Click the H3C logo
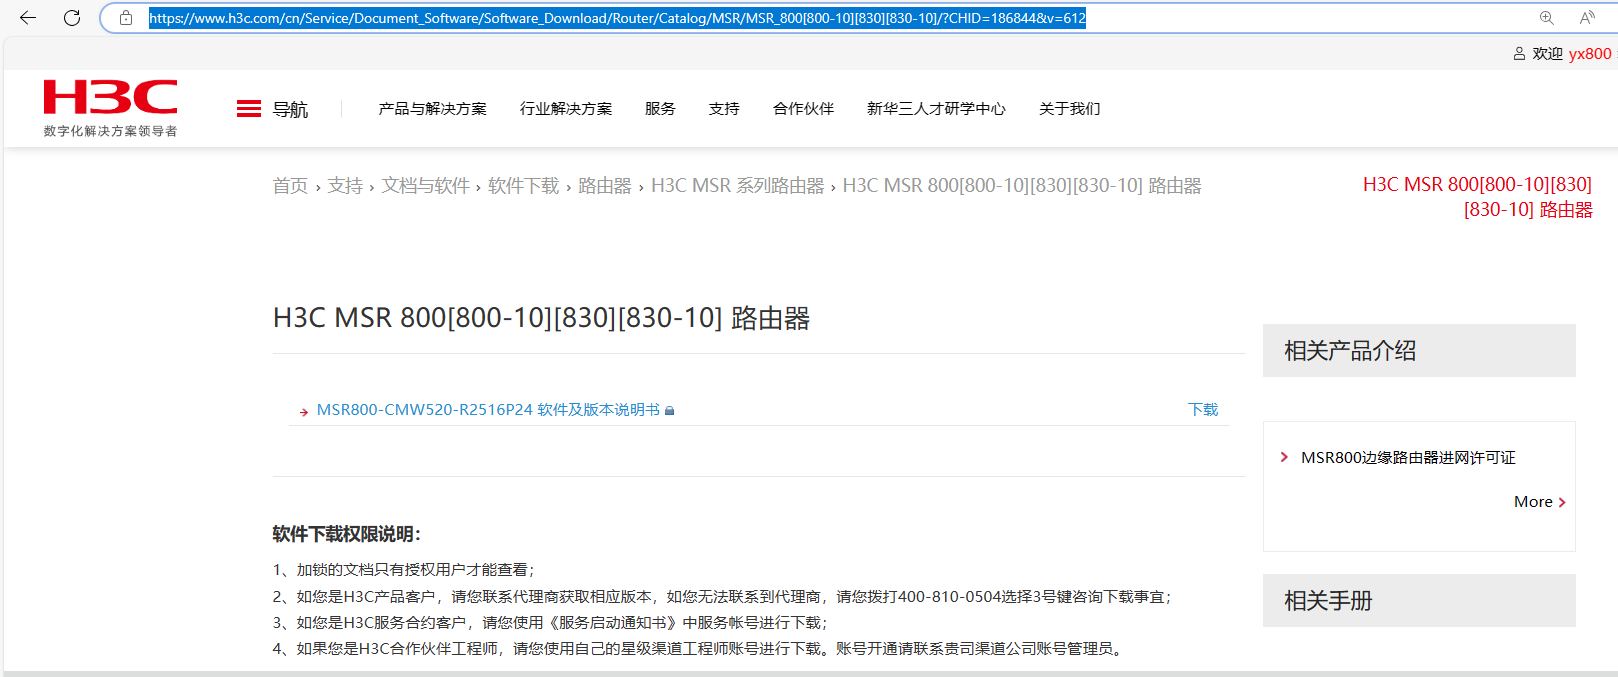 point(110,97)
